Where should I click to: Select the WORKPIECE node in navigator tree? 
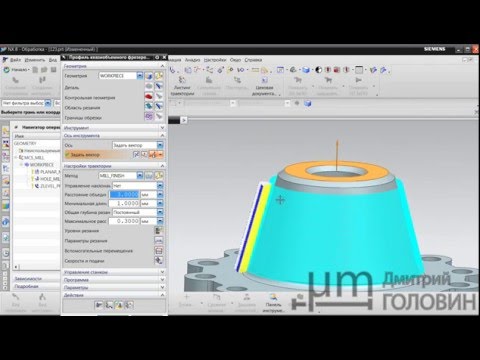click(42, 165)
